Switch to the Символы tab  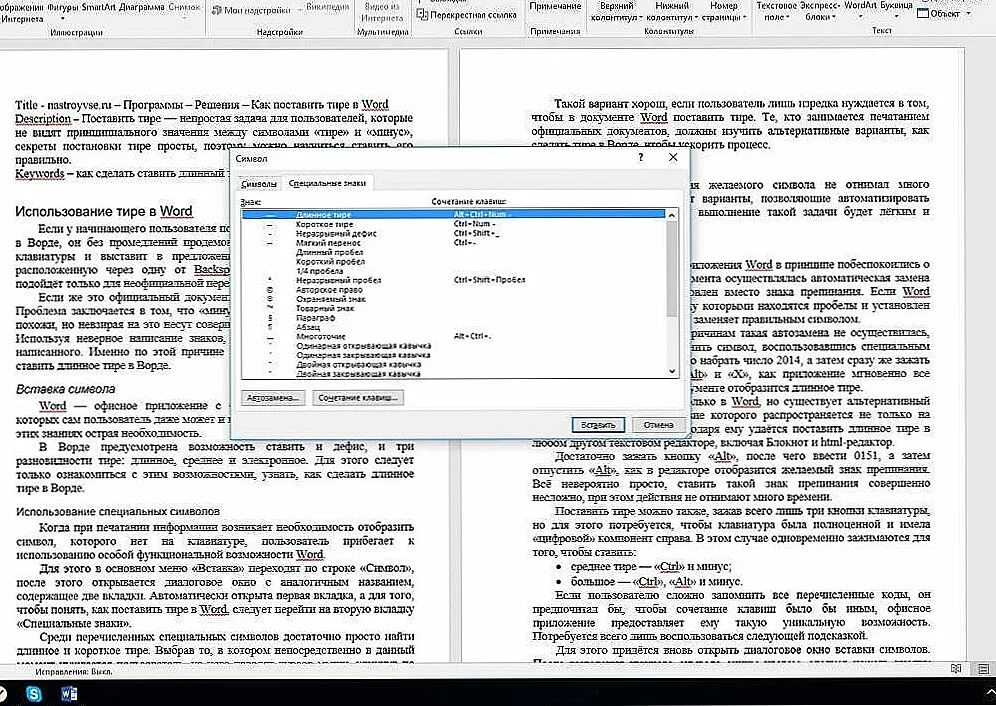point(259,184)
